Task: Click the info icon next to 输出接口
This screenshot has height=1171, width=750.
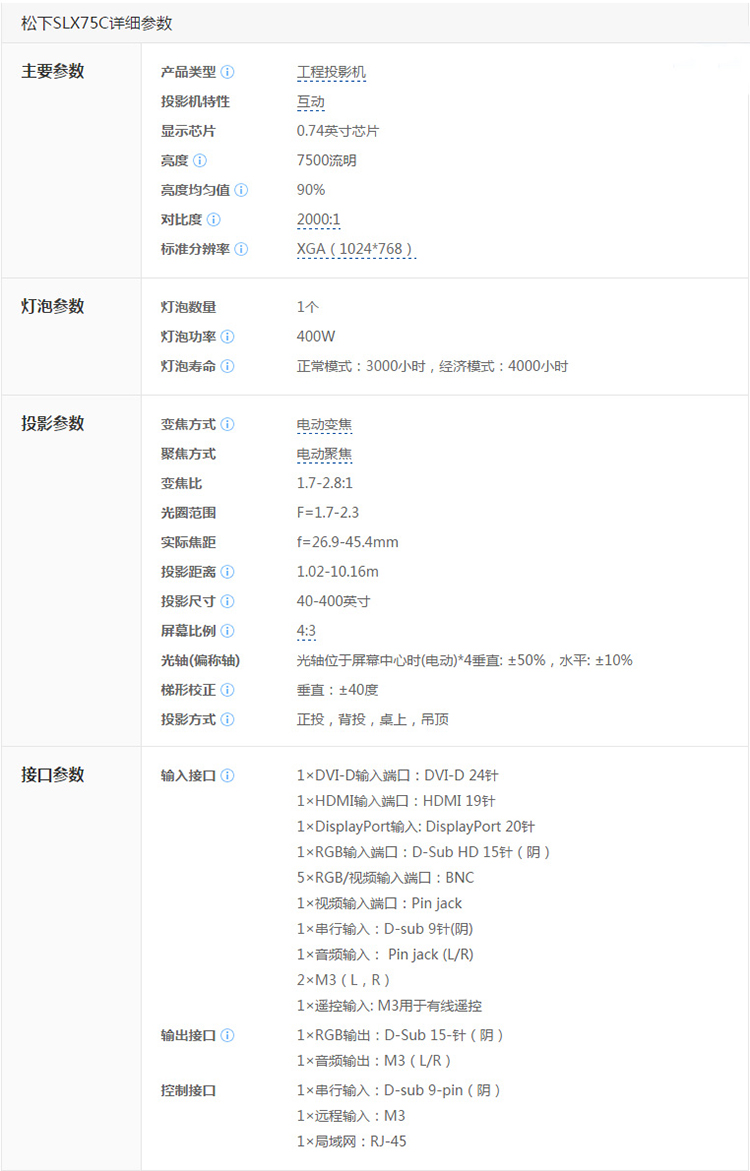Action: (x=227, y=1036)
